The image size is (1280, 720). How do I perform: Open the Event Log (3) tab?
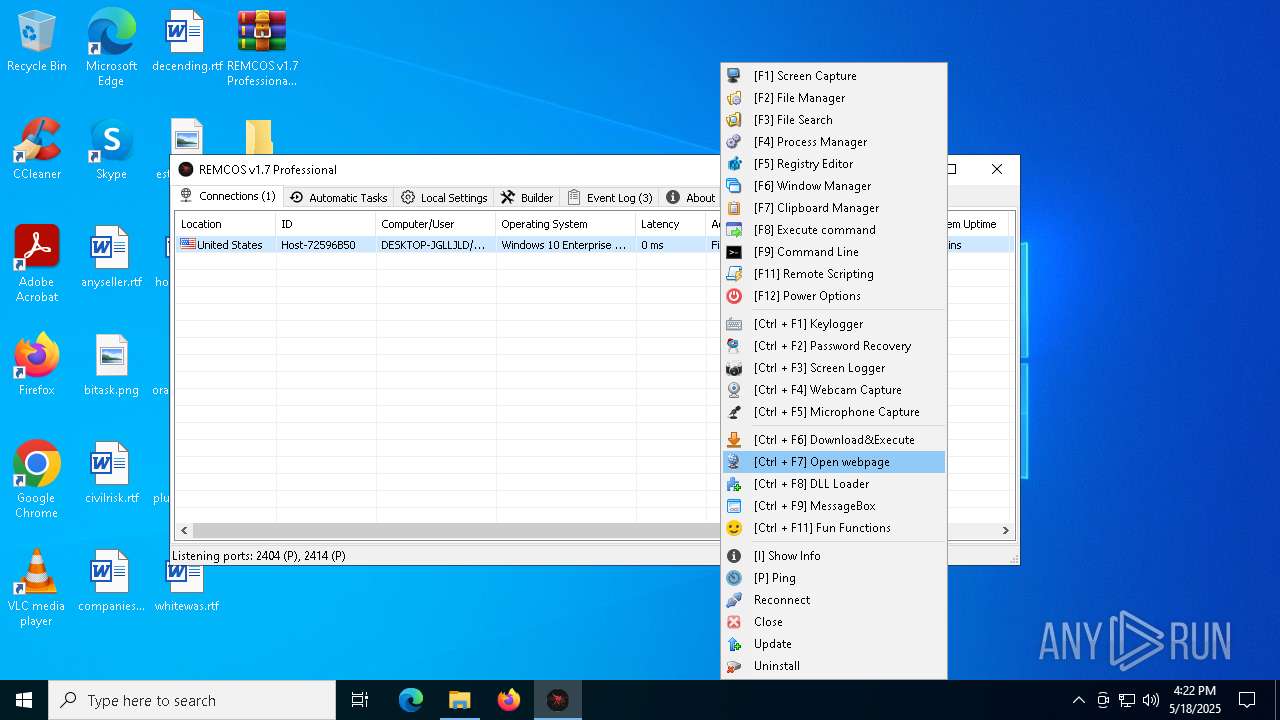click(x=610, y=198)
